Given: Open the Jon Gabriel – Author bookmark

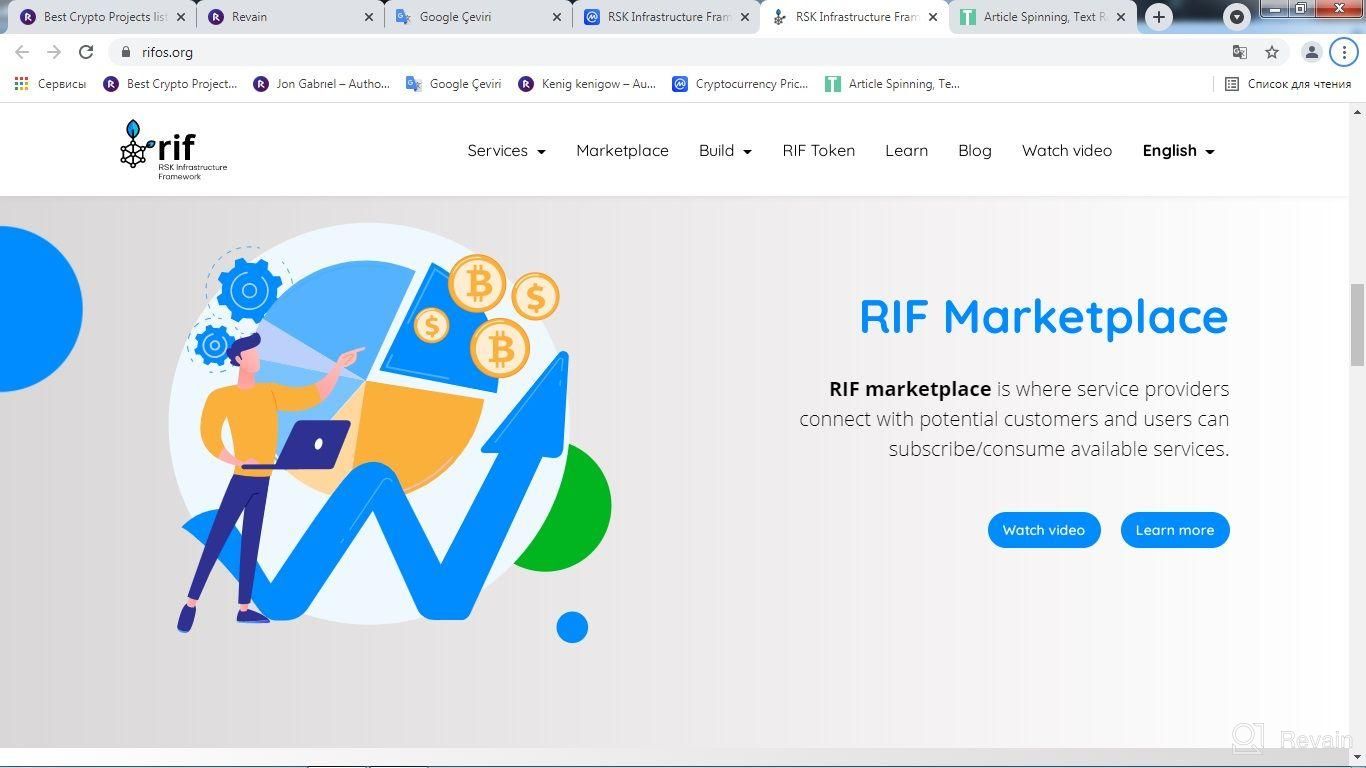Looking at the screenshot, I should click(x=322, y=84).
